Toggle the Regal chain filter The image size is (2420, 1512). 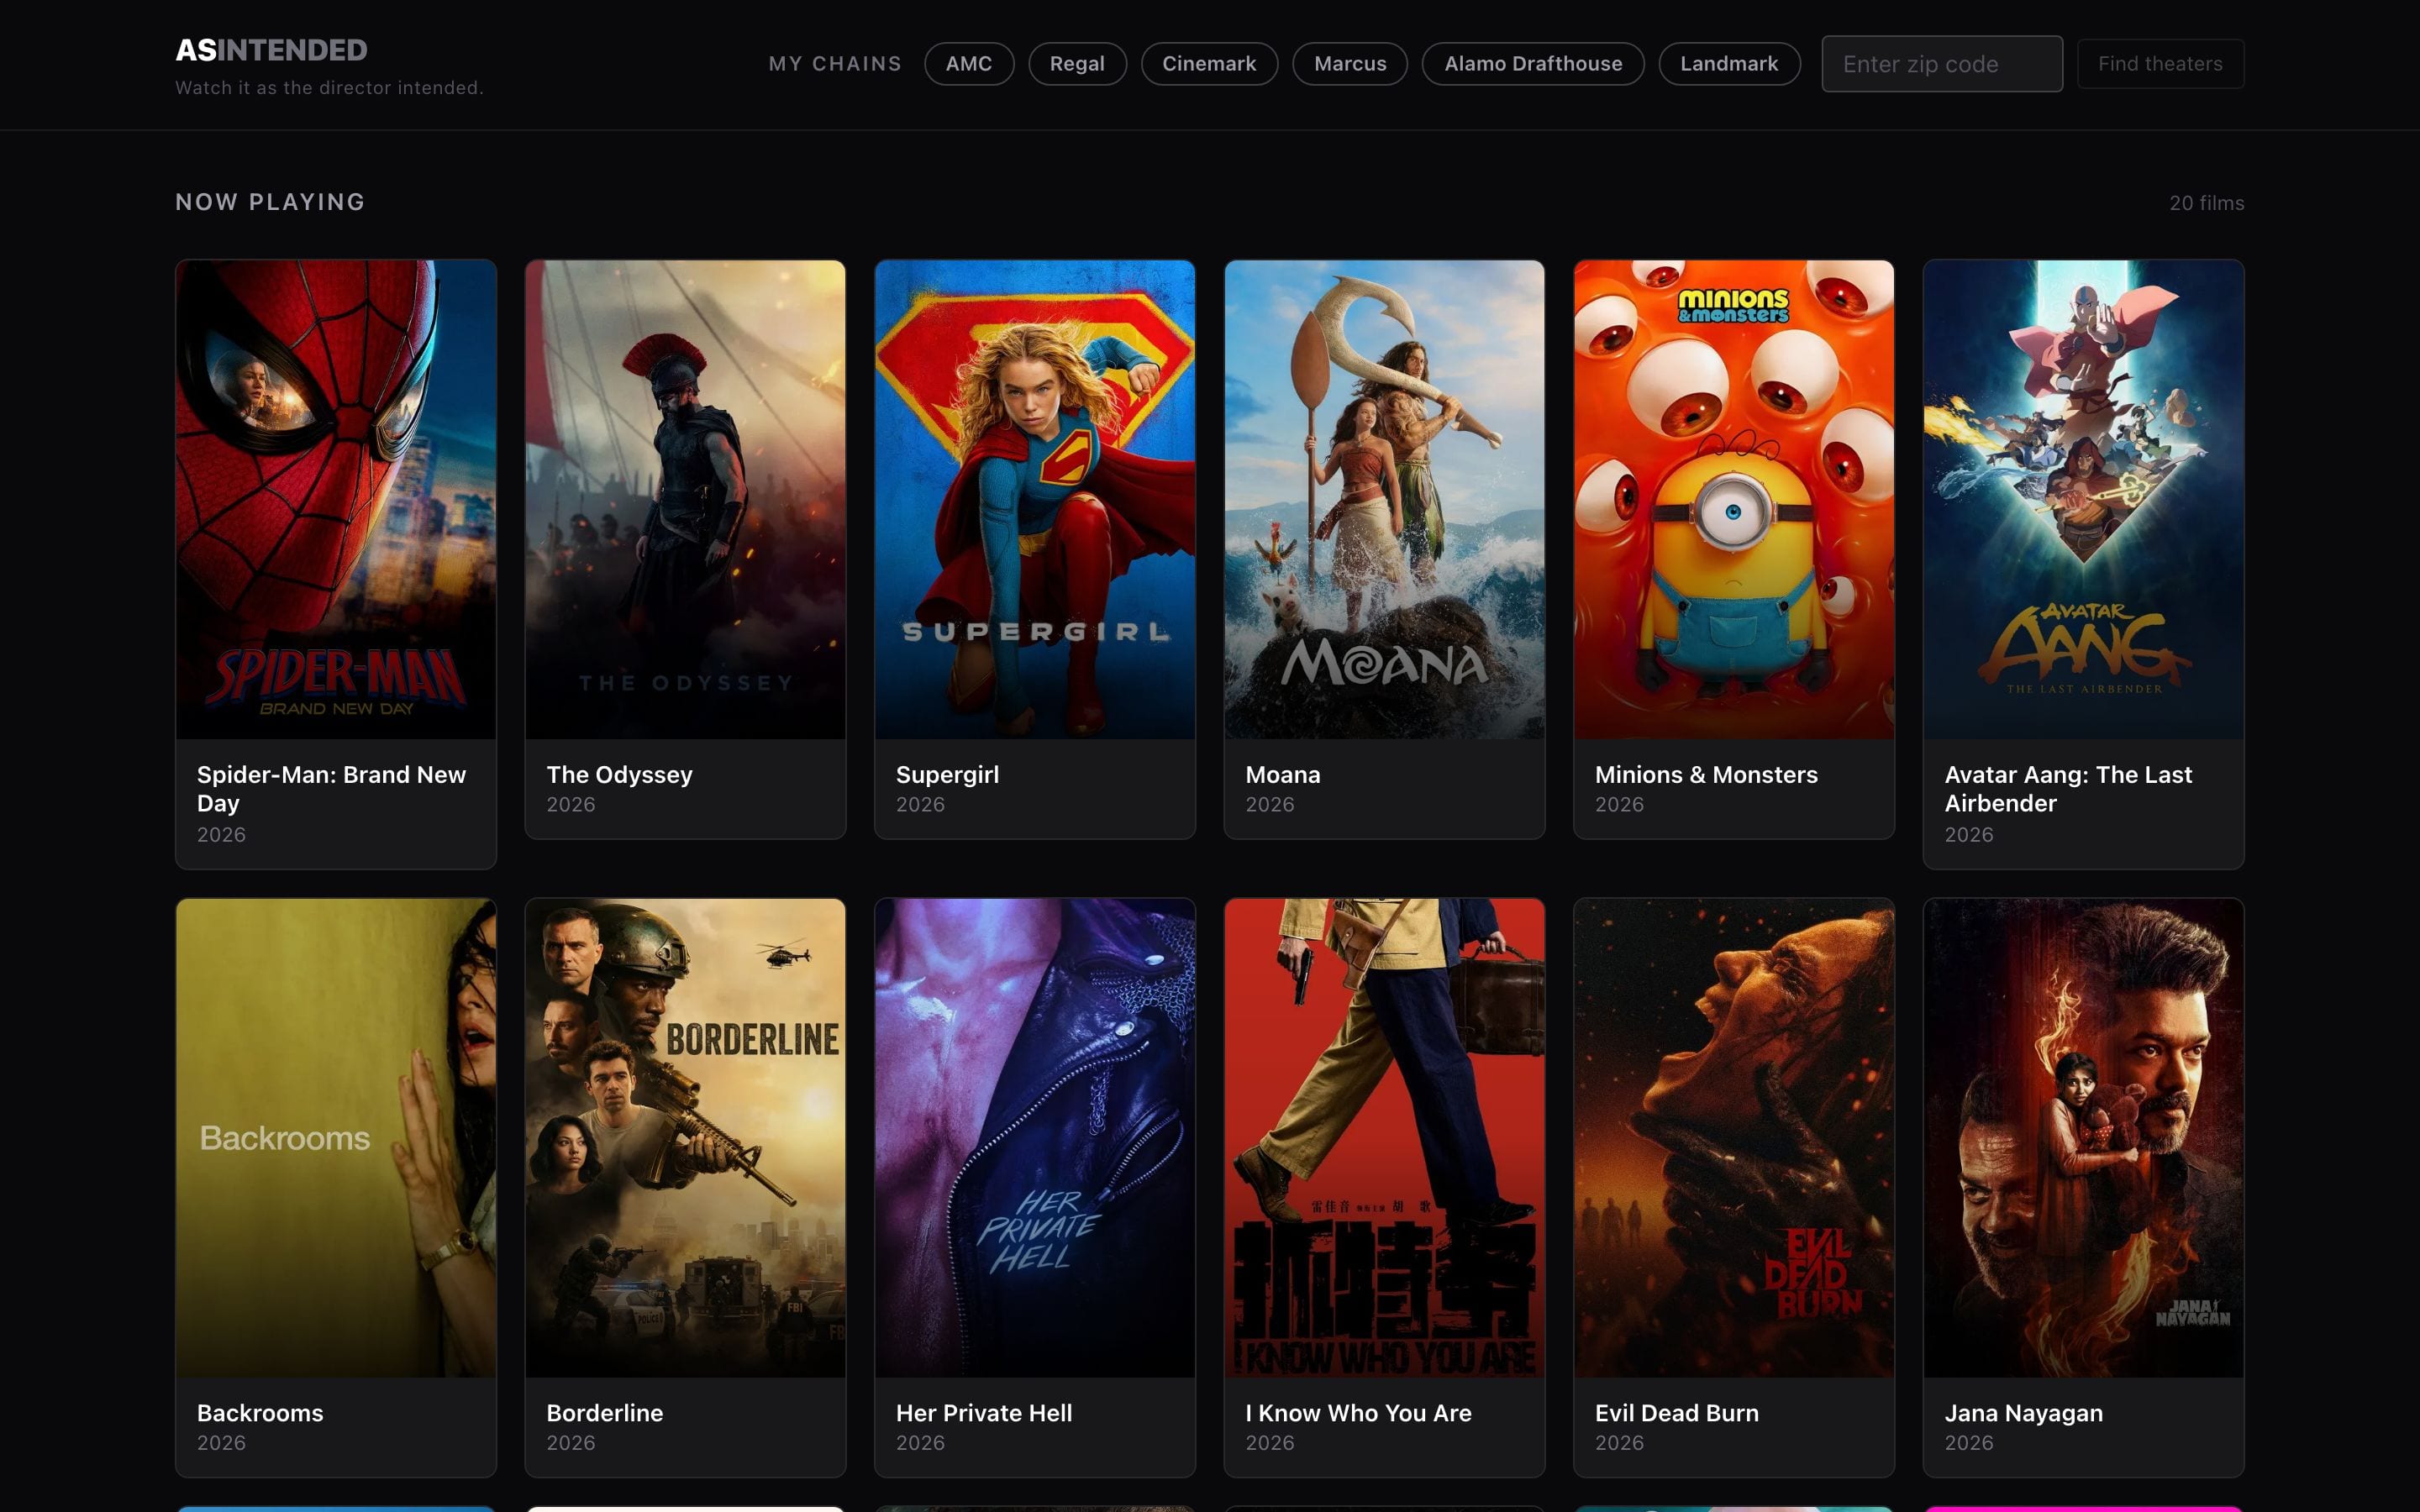click(x=1077, y=64)
